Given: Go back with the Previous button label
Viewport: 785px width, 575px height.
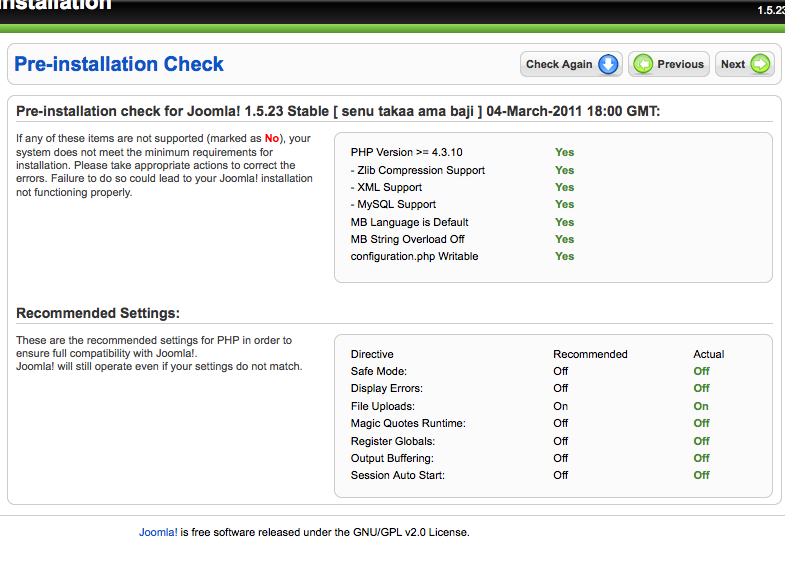Looking at the screenshot, I should coord(680,64).
